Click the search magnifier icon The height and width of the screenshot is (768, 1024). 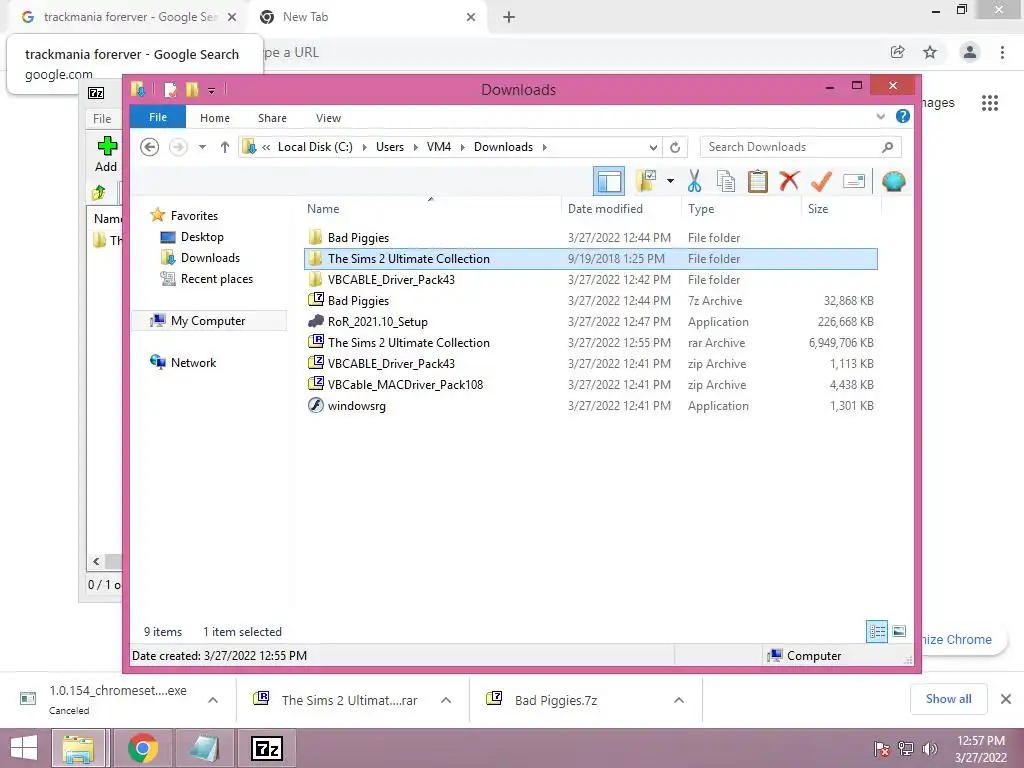click(x=887, y=147)
